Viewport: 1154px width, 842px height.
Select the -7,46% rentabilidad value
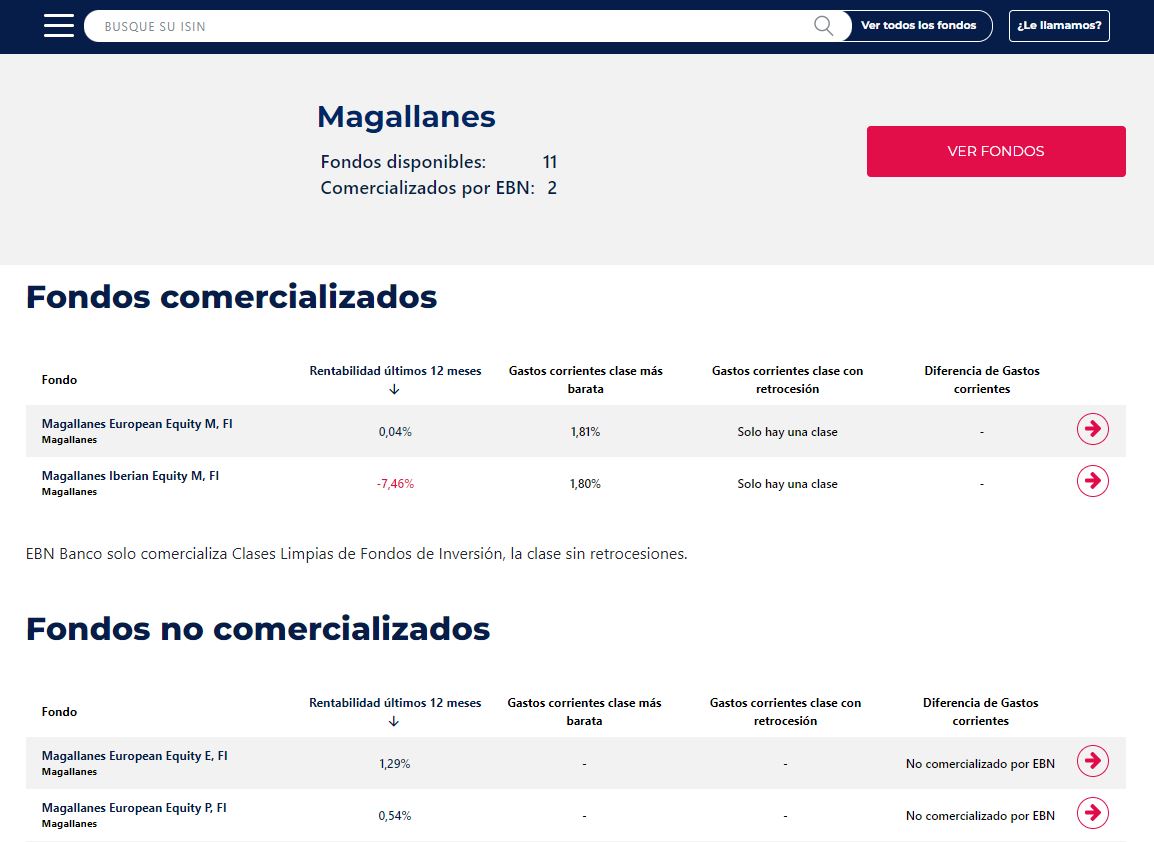(x=395, y=484)
